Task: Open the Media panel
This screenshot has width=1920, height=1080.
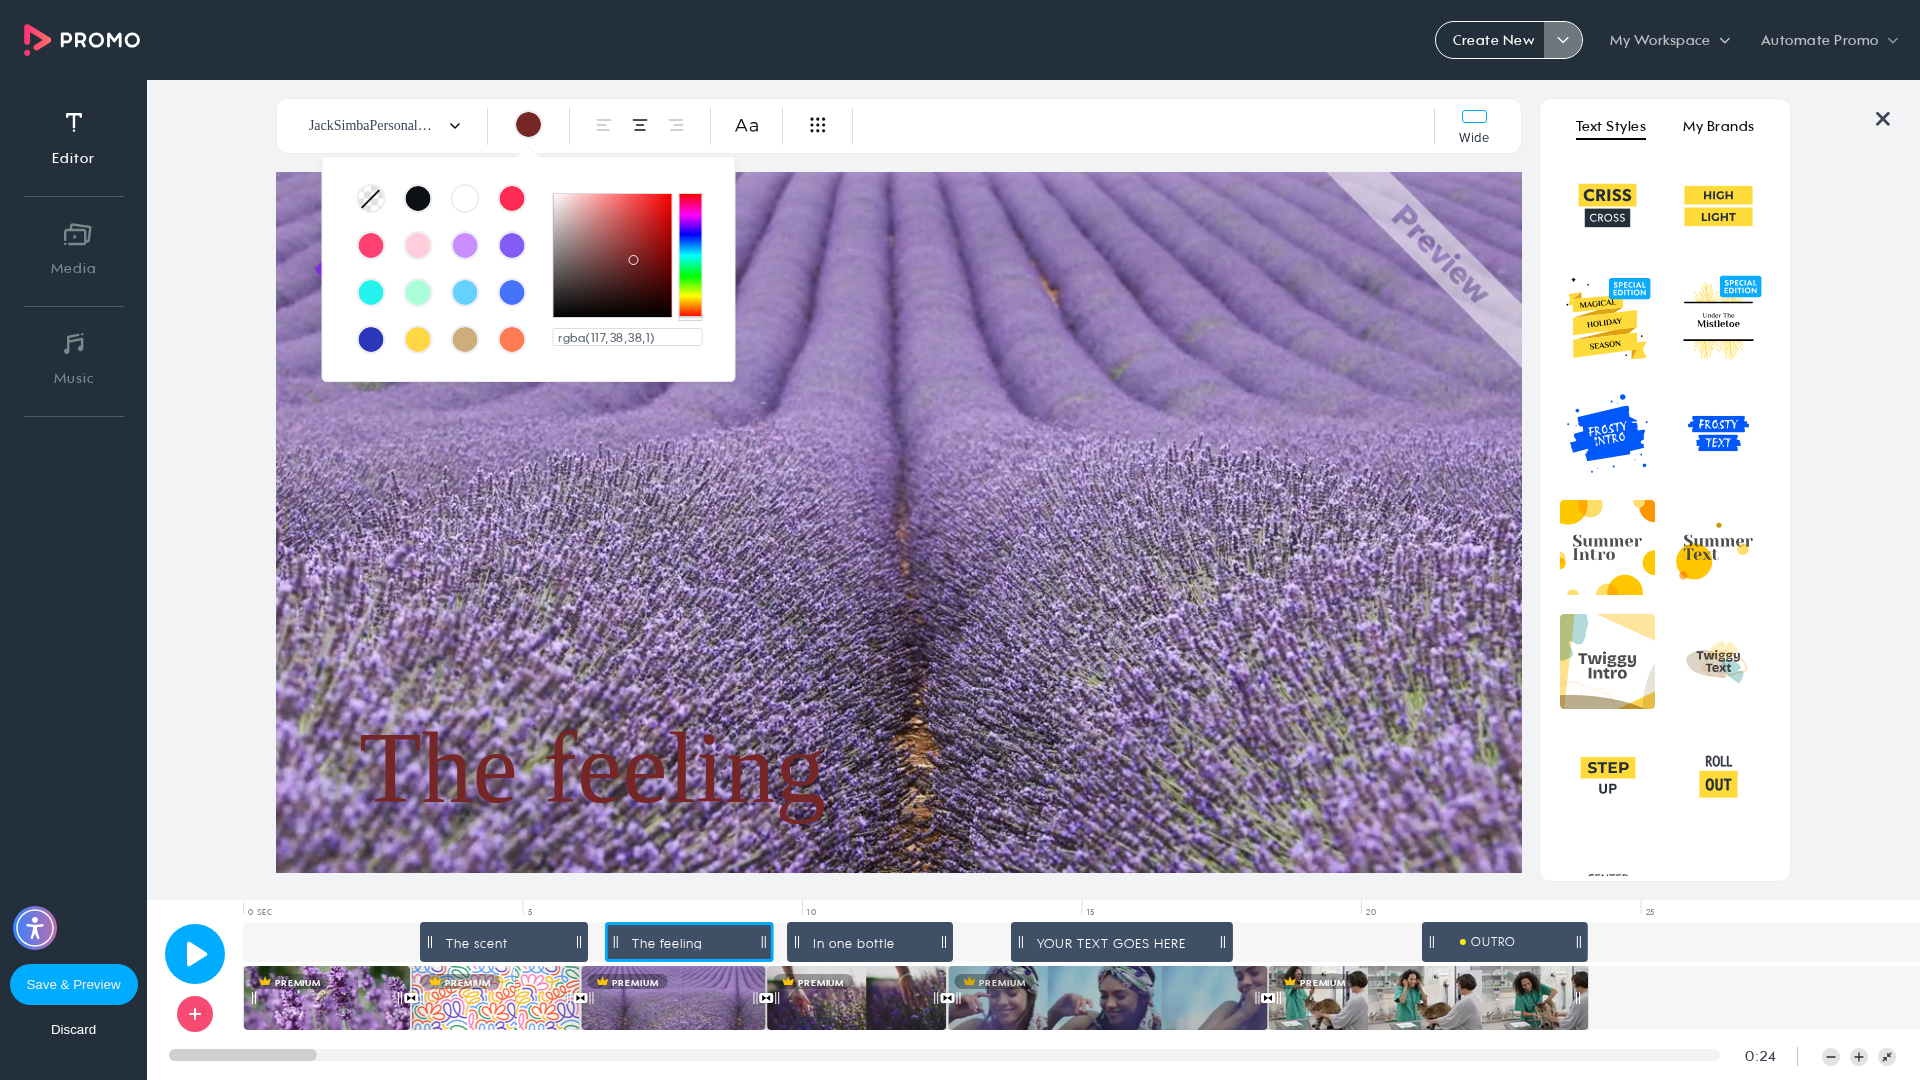Action: pos(73,250)
